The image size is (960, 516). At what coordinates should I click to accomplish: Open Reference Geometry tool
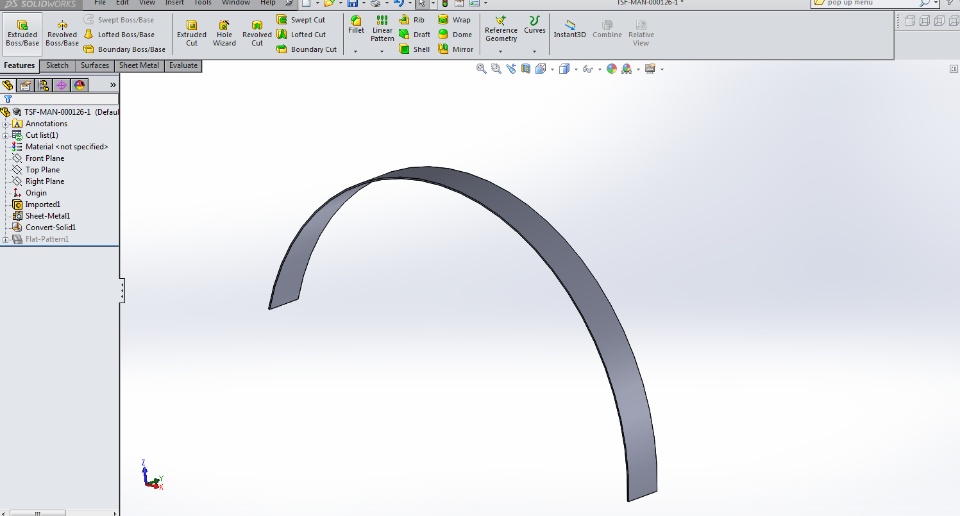click(x=501, y=29)
